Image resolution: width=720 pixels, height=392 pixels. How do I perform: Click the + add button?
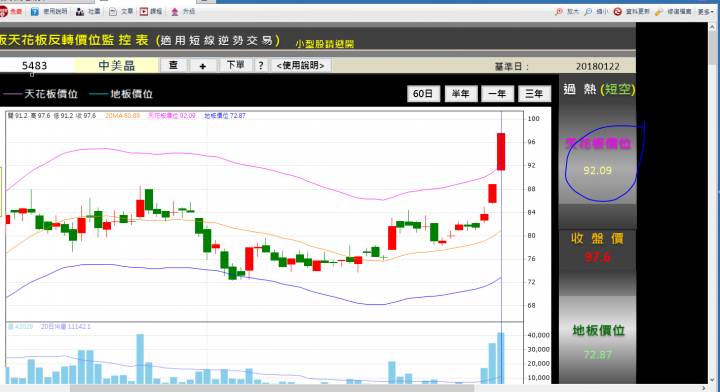[202, 65]
